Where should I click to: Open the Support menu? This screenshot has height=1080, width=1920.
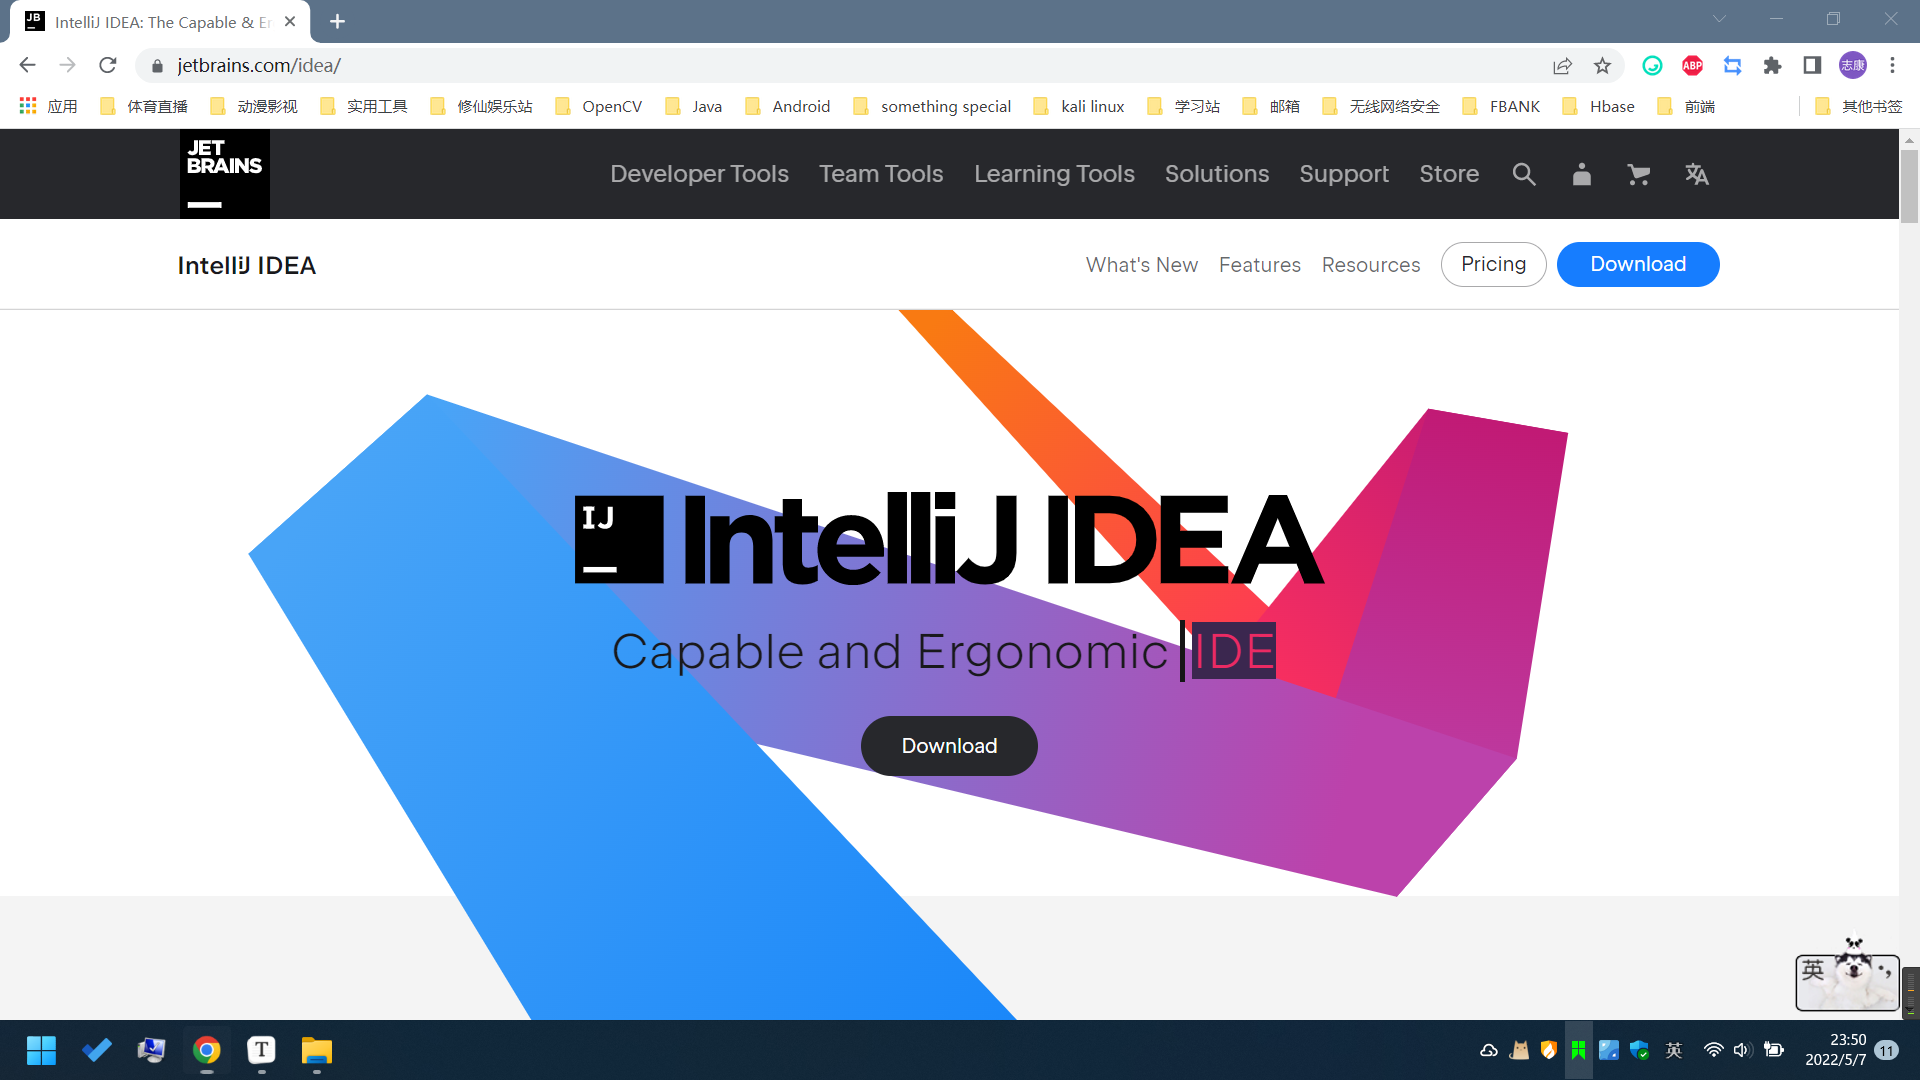1344,174
